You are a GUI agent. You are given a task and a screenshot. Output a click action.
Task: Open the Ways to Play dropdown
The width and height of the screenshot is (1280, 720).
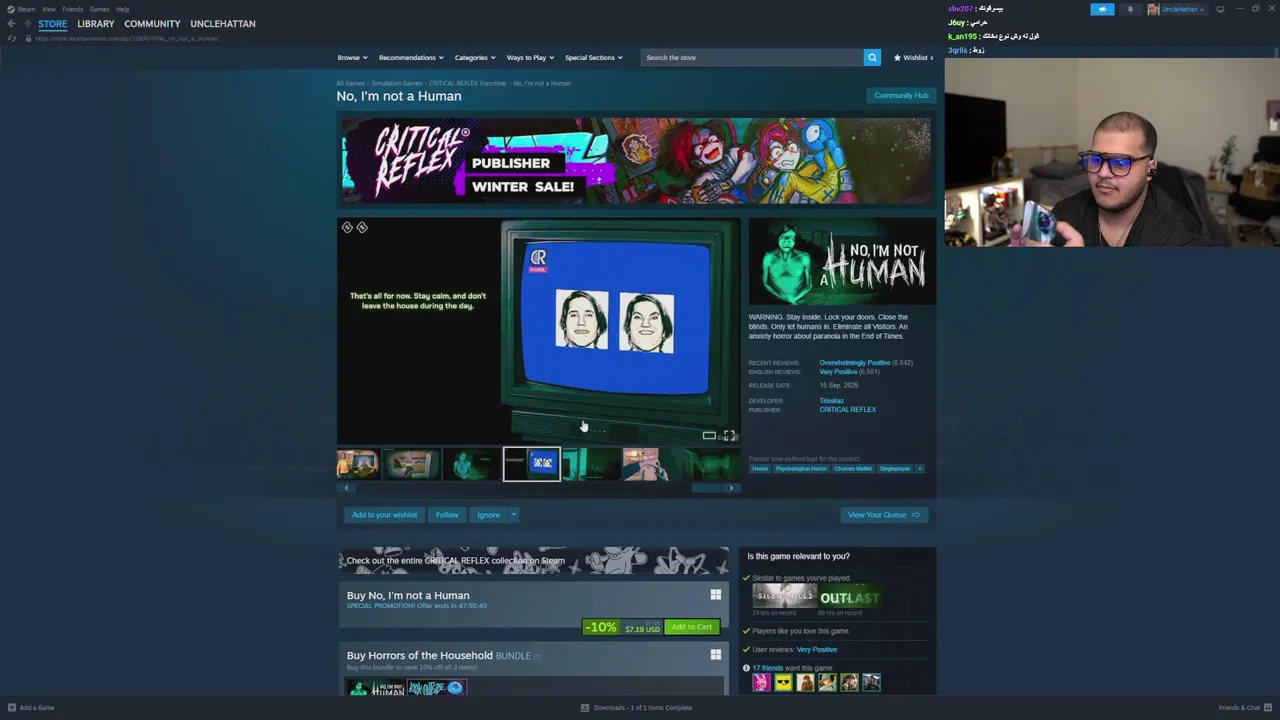pyautogui.click(x=530, y=57)
